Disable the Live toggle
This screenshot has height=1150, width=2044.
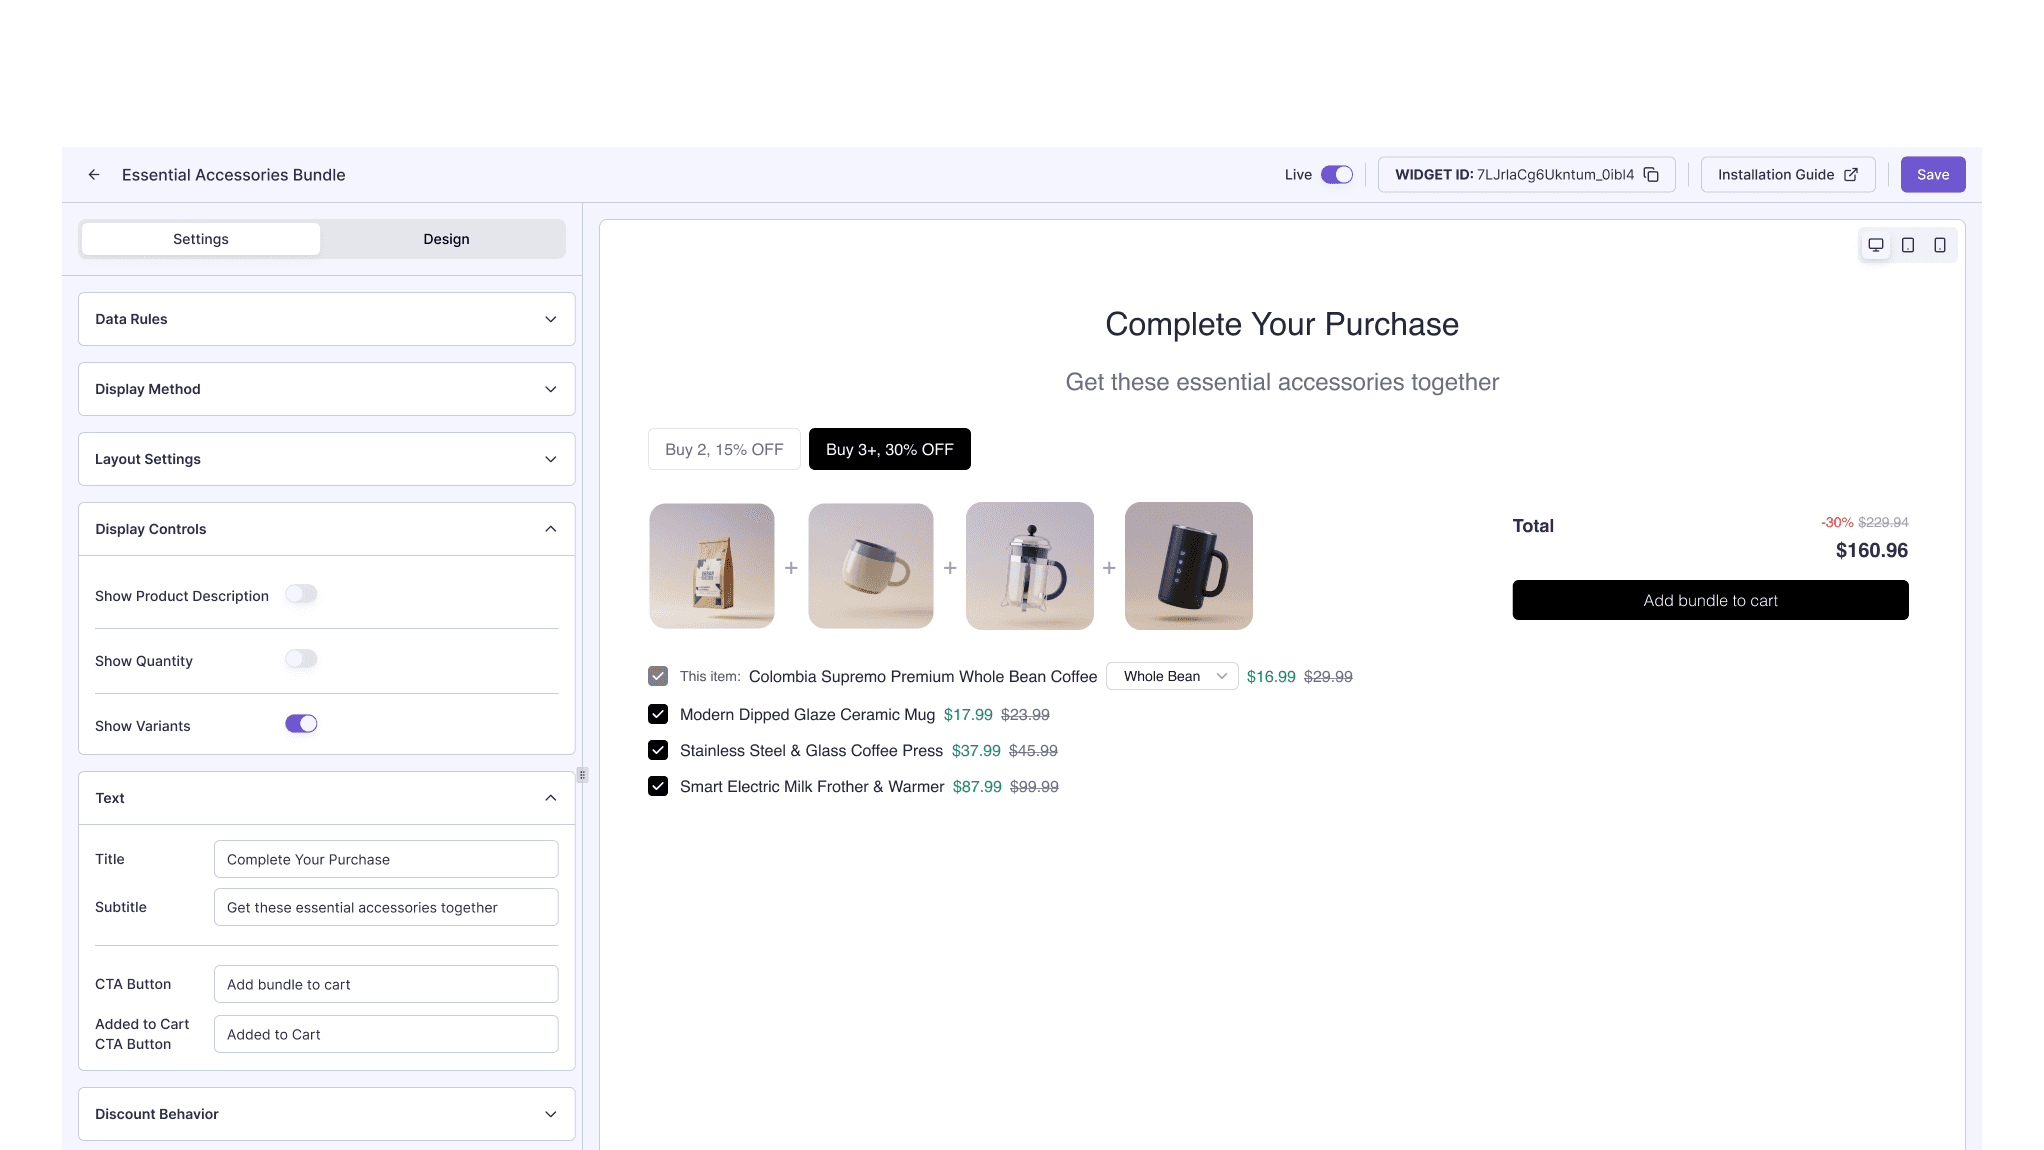[1337, 174]
